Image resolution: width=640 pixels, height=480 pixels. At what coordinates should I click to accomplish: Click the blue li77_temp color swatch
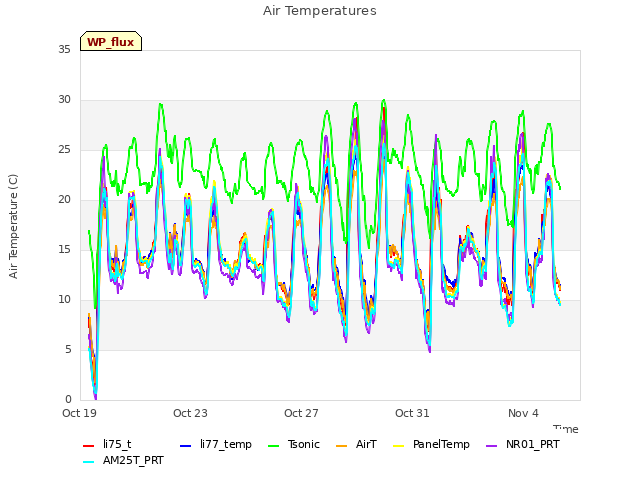tap(186, 446)
